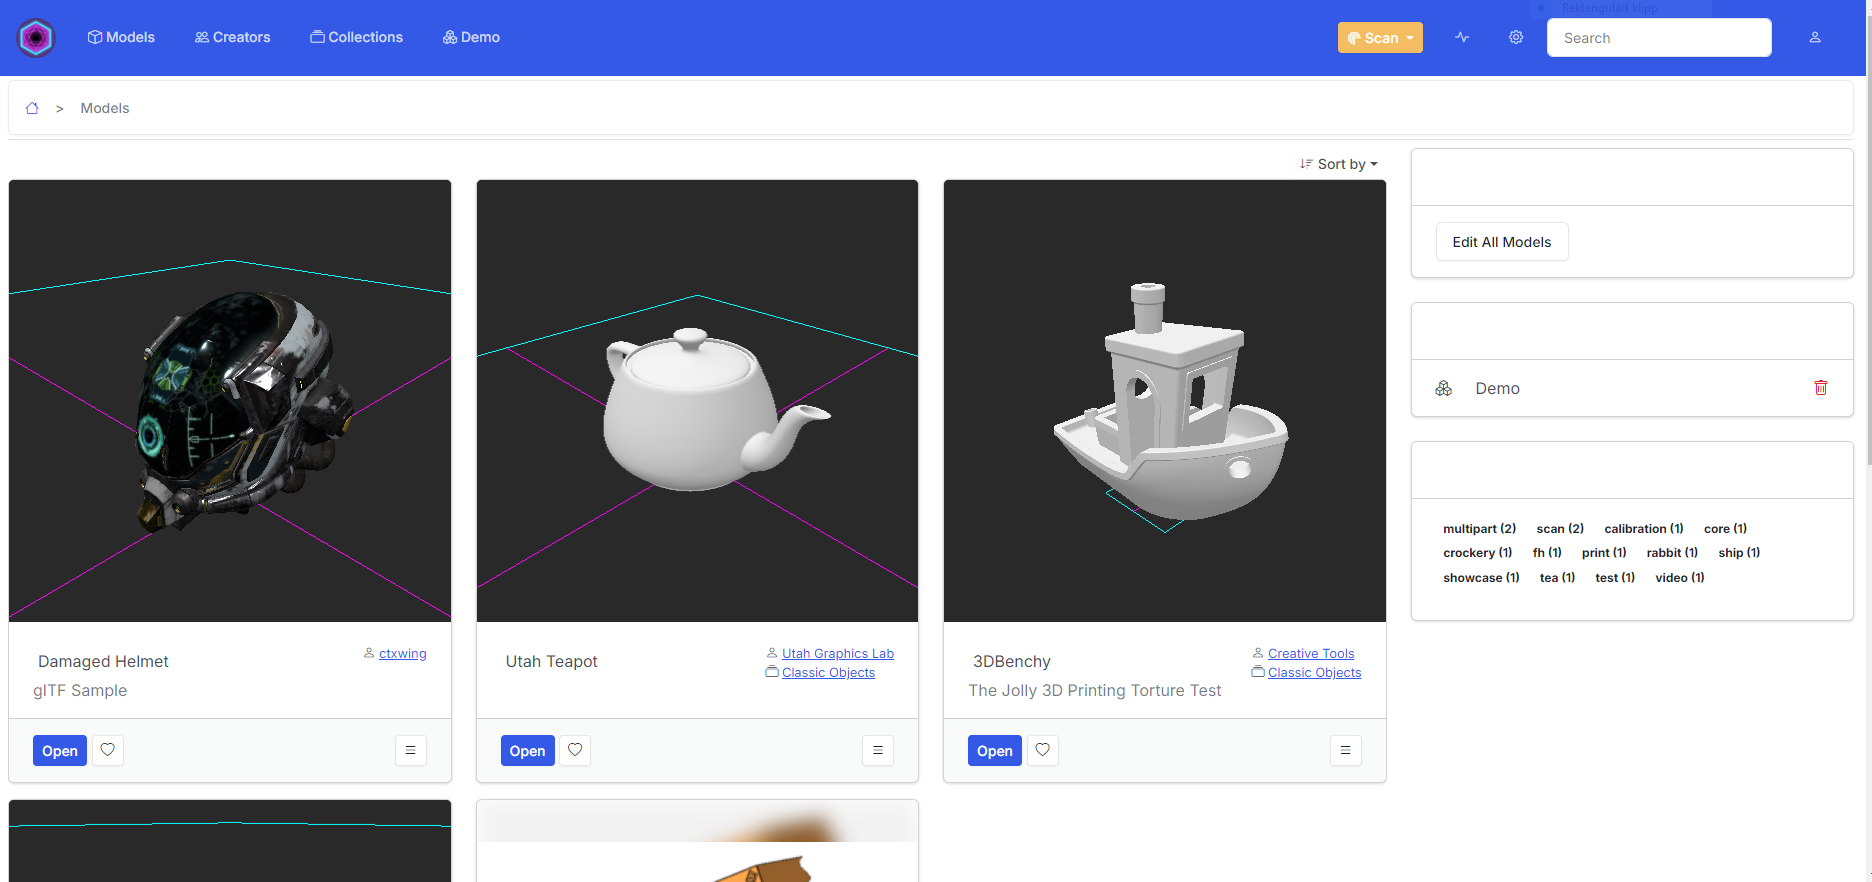1872x882 pixels.
Task: Delete the Demo filter with trash icon
Action: [x=1820, y=388]
